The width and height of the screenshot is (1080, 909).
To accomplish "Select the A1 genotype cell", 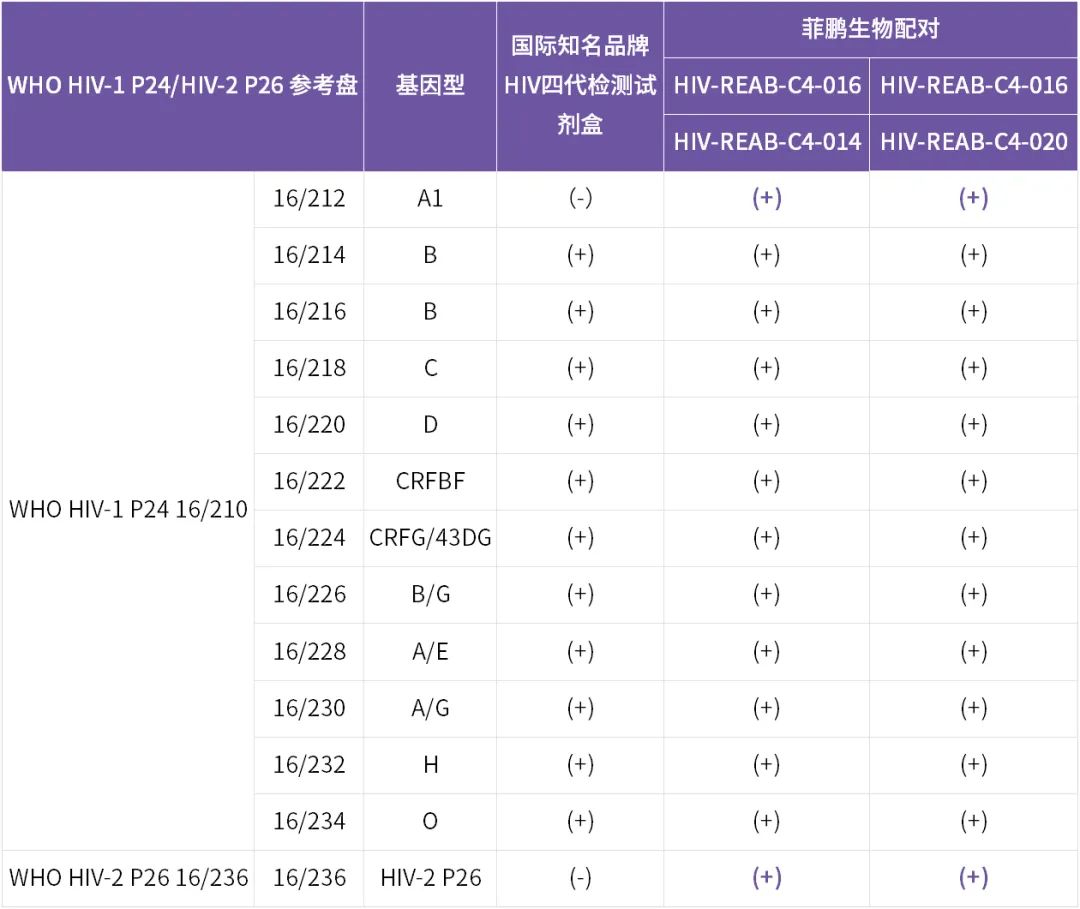I will (x=430, y=198).
